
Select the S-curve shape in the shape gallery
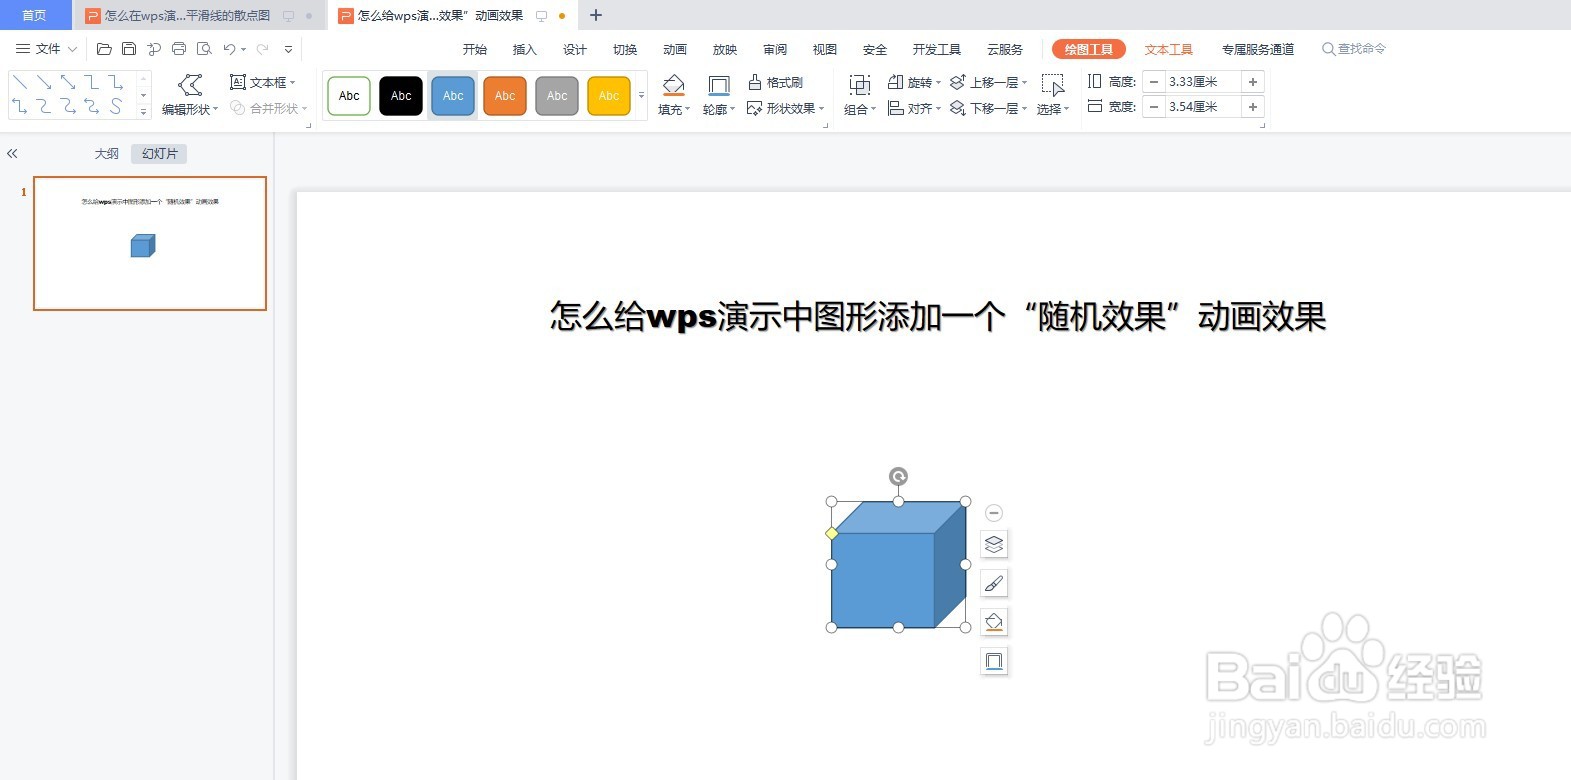click(116, 106)
